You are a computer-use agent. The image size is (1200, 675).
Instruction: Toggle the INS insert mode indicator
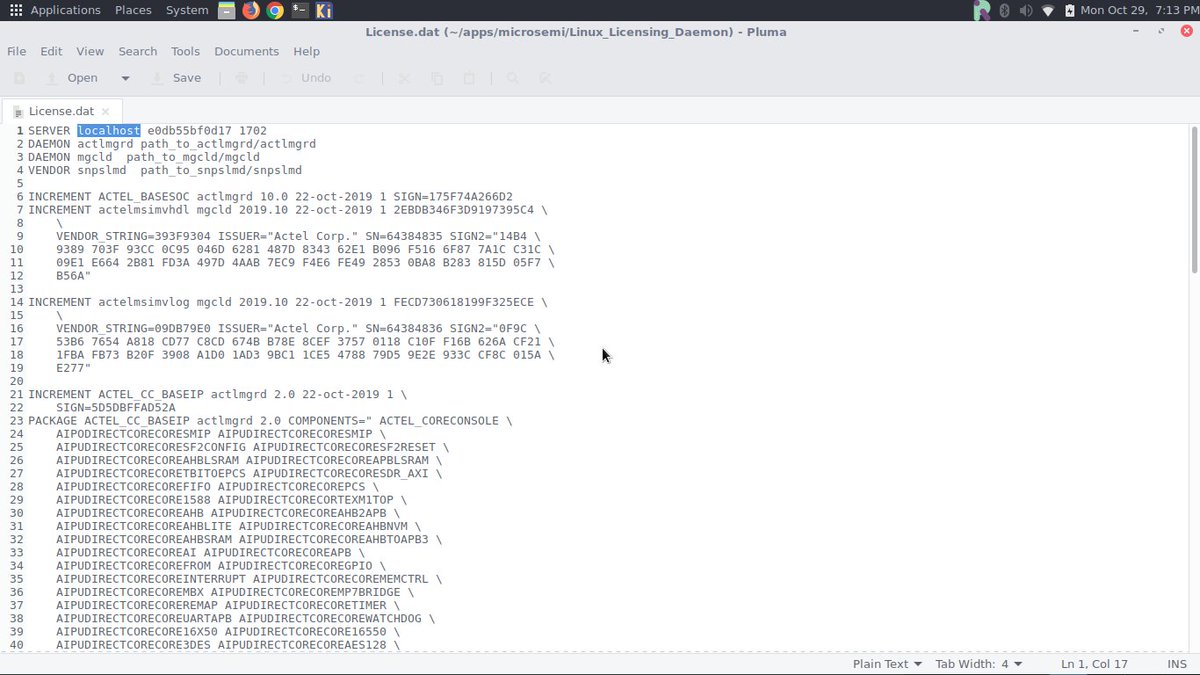1177,664
